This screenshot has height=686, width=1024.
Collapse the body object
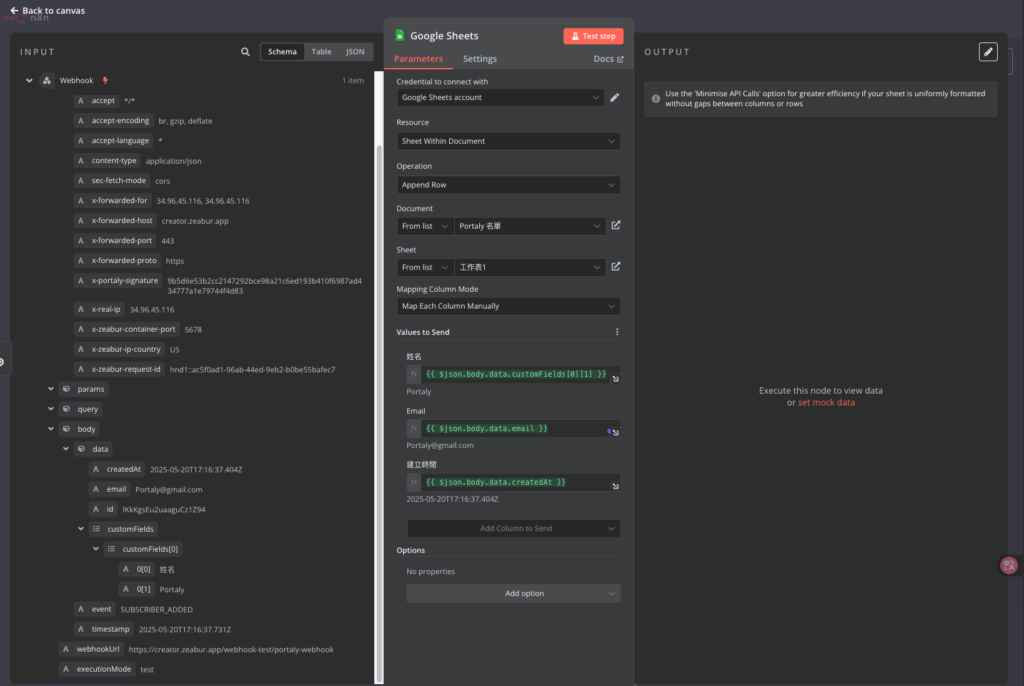(51, 429)
